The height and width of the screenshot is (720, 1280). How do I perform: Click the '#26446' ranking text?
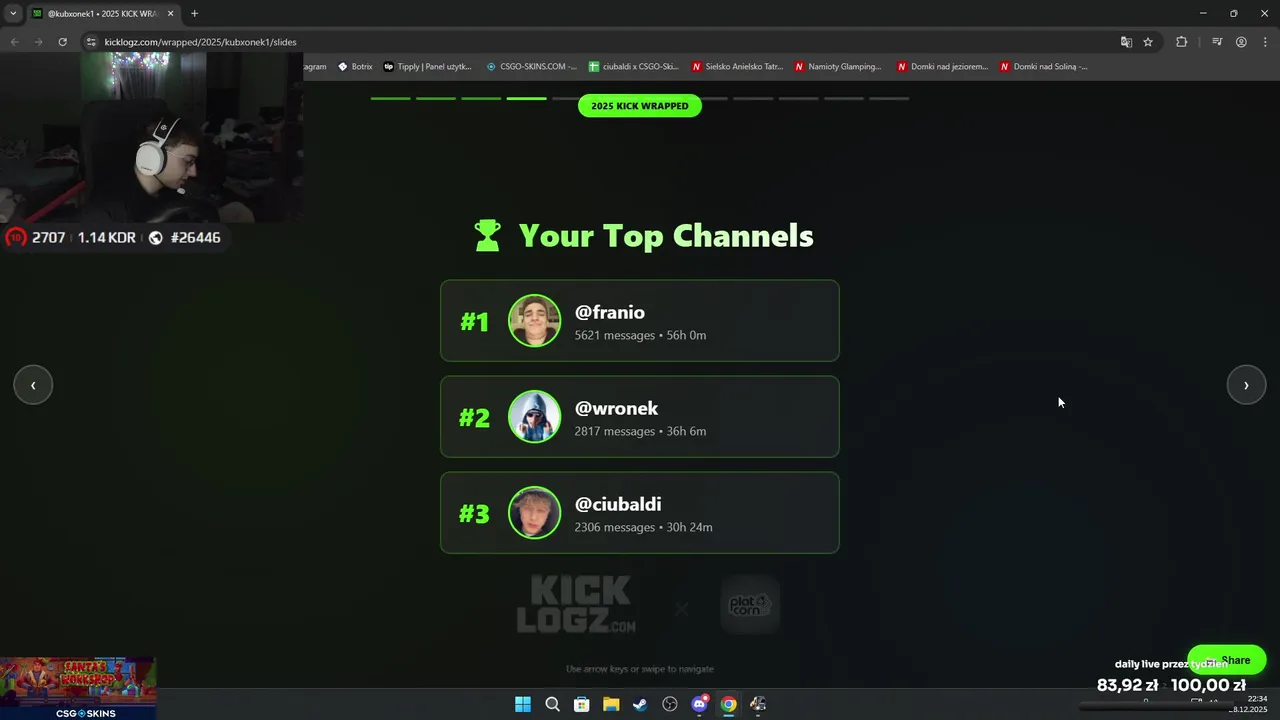click(195, 237)
